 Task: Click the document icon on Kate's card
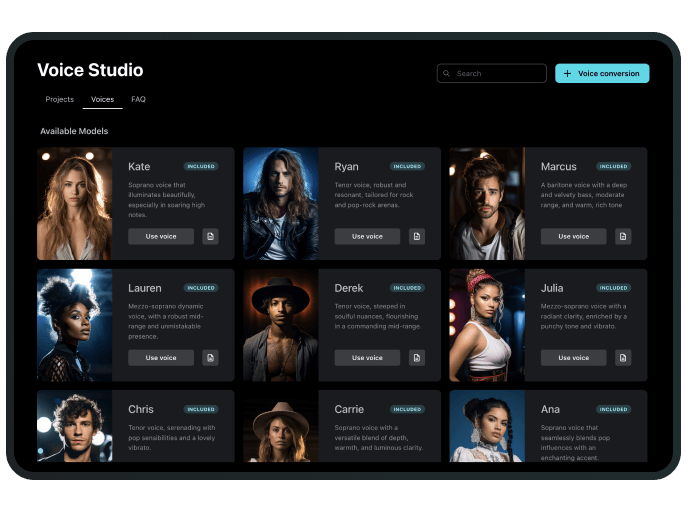210,236
